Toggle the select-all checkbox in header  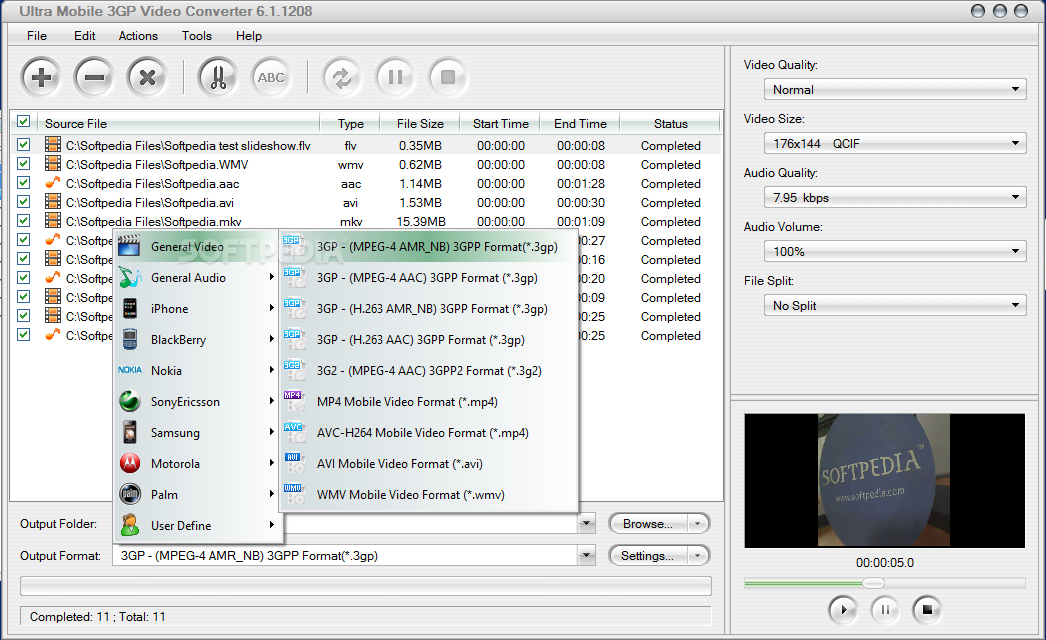pos(24,121)
